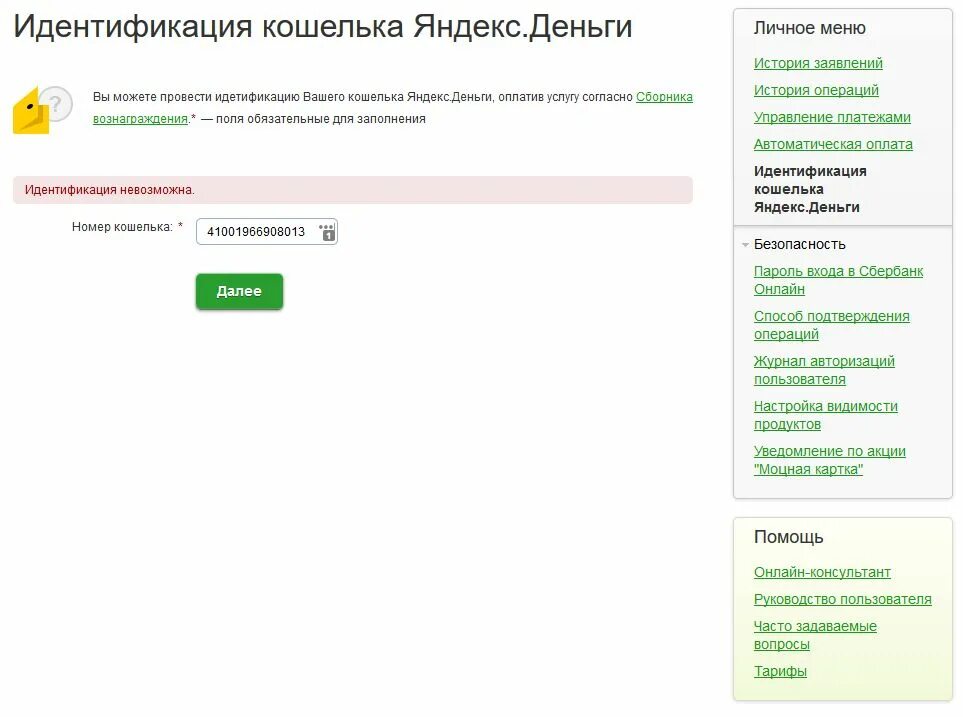Open the Сборника вознаграждения link
This screenshot has width=963, height=717.
(663, 96)
